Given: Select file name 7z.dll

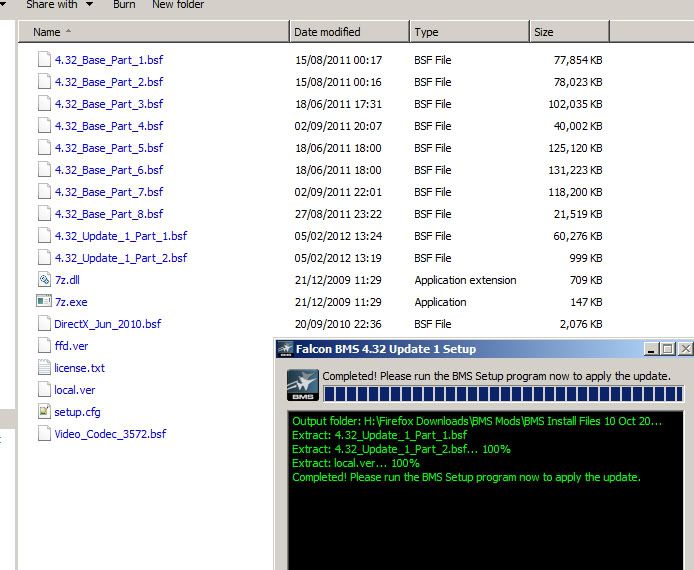Looking at the screenshot, I should [x=67, y=280].
